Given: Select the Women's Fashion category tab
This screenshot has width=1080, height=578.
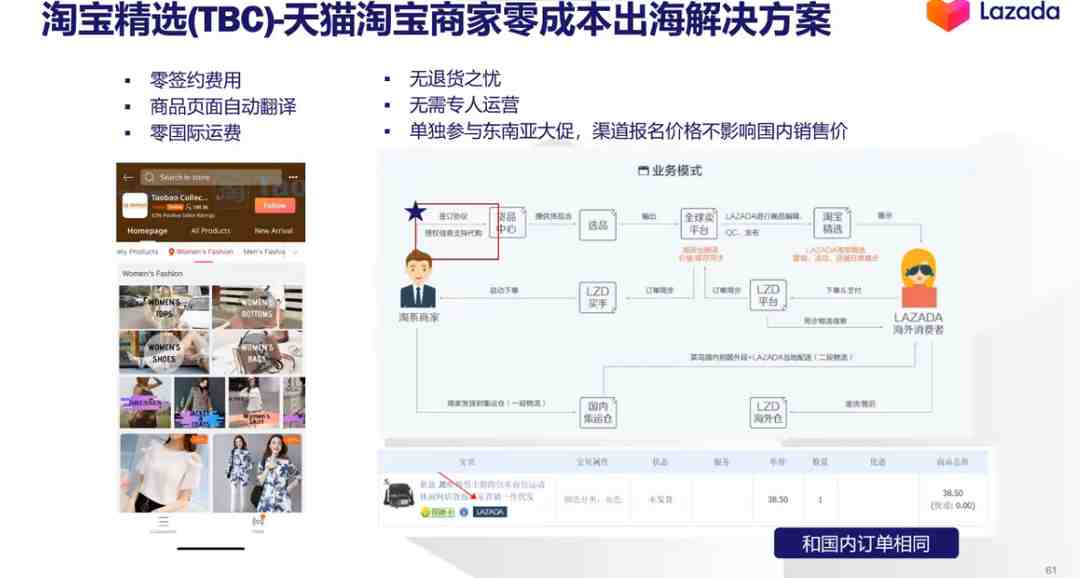Looking at the screenshot, I should click(x=201, y=252).
